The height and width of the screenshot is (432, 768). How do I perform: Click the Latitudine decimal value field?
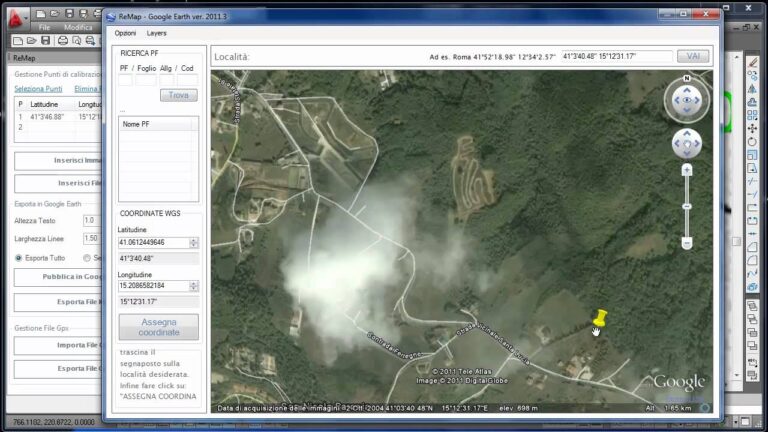pyautogui.click(x=154, y=242)
